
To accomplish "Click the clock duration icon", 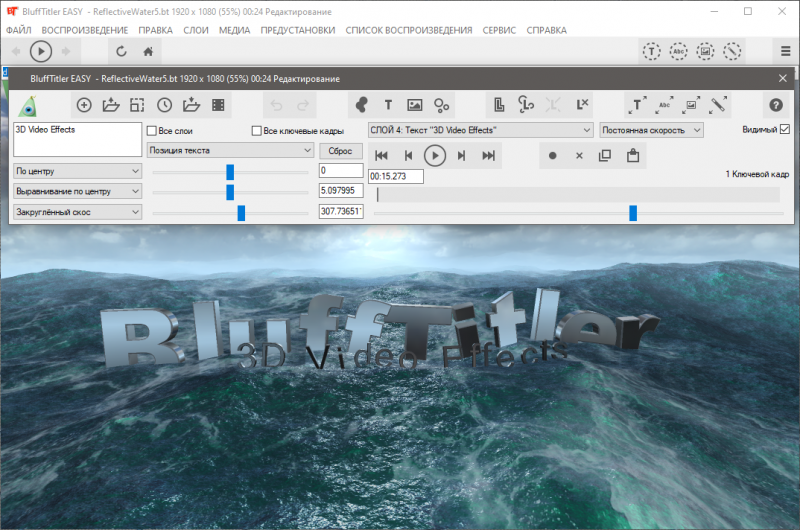I will pos(164,104).
